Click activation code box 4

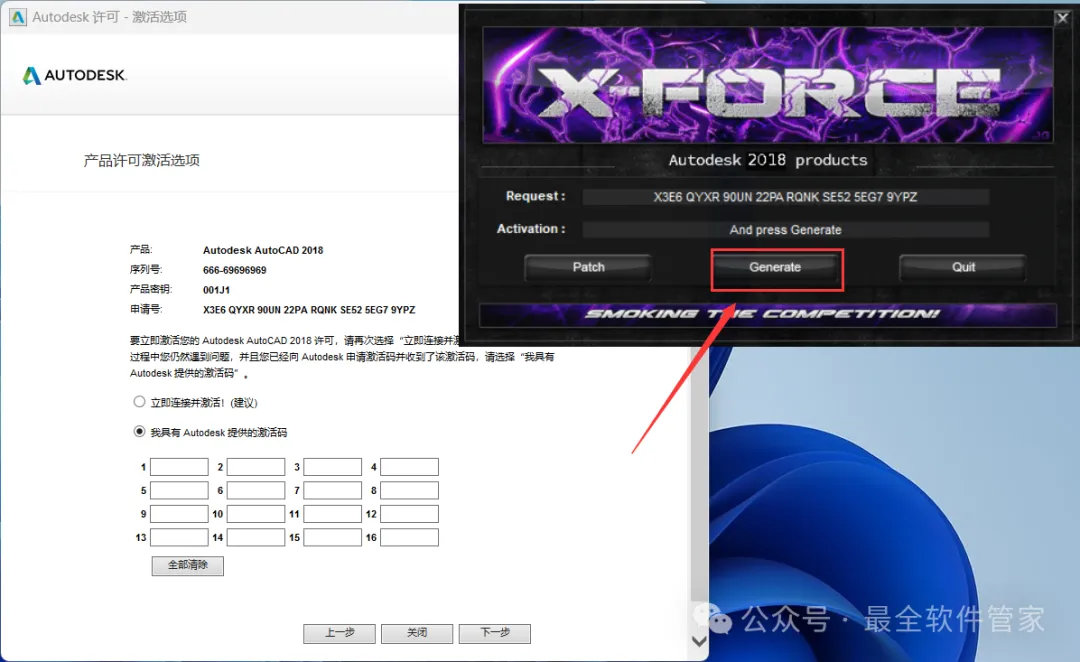point(409,467)
